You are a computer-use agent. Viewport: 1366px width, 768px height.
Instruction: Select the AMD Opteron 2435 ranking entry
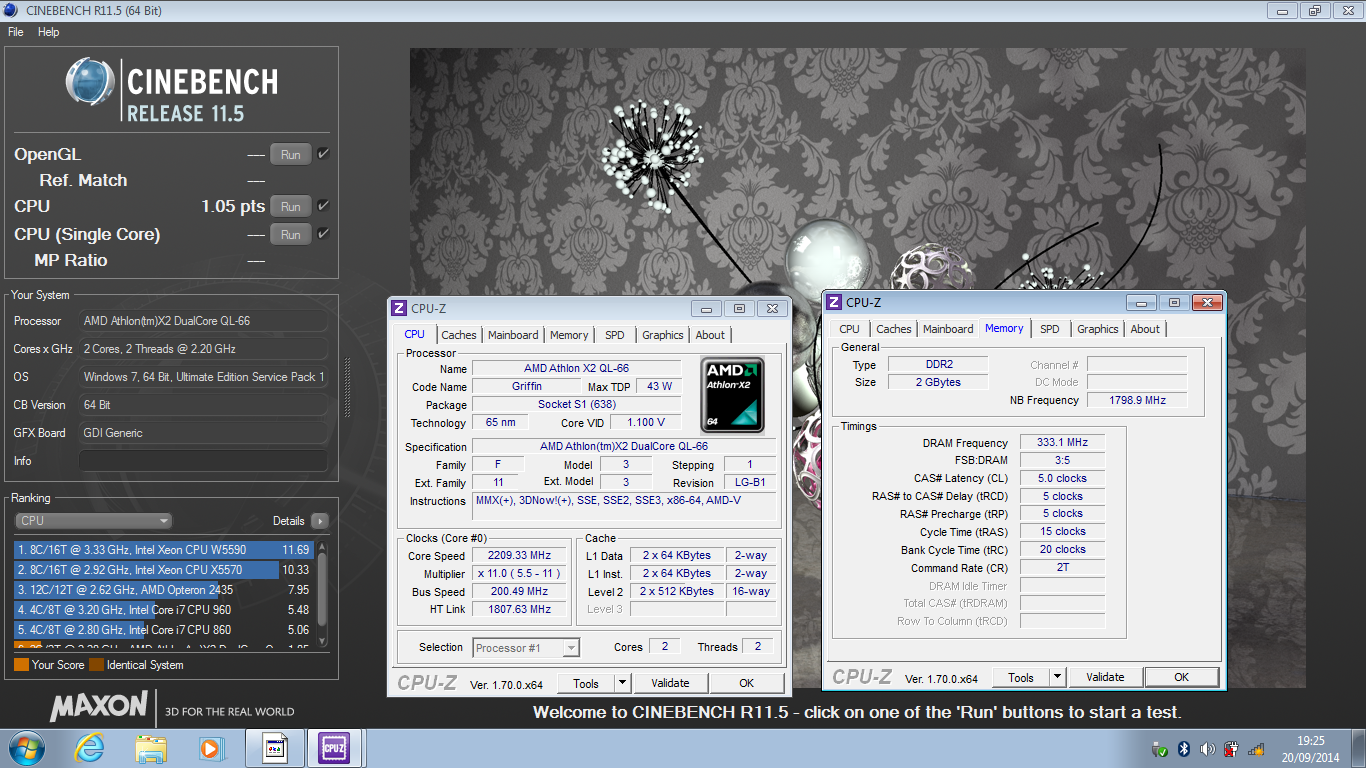coord(164,590)
